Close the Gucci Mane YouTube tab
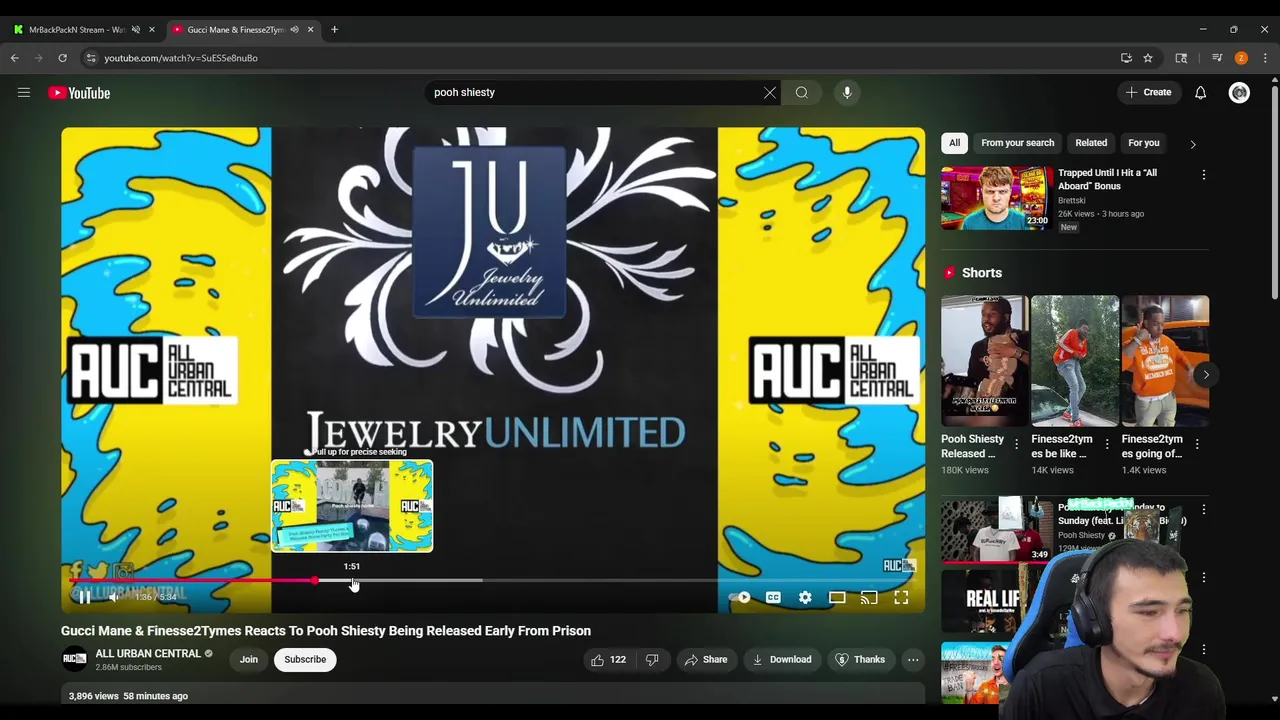This screenshot has width=1280, height=720. [310, 30]
